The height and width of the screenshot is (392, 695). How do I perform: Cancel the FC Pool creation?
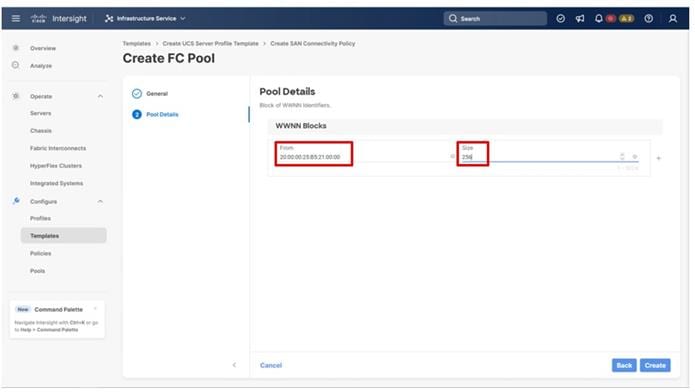(271, 365)
